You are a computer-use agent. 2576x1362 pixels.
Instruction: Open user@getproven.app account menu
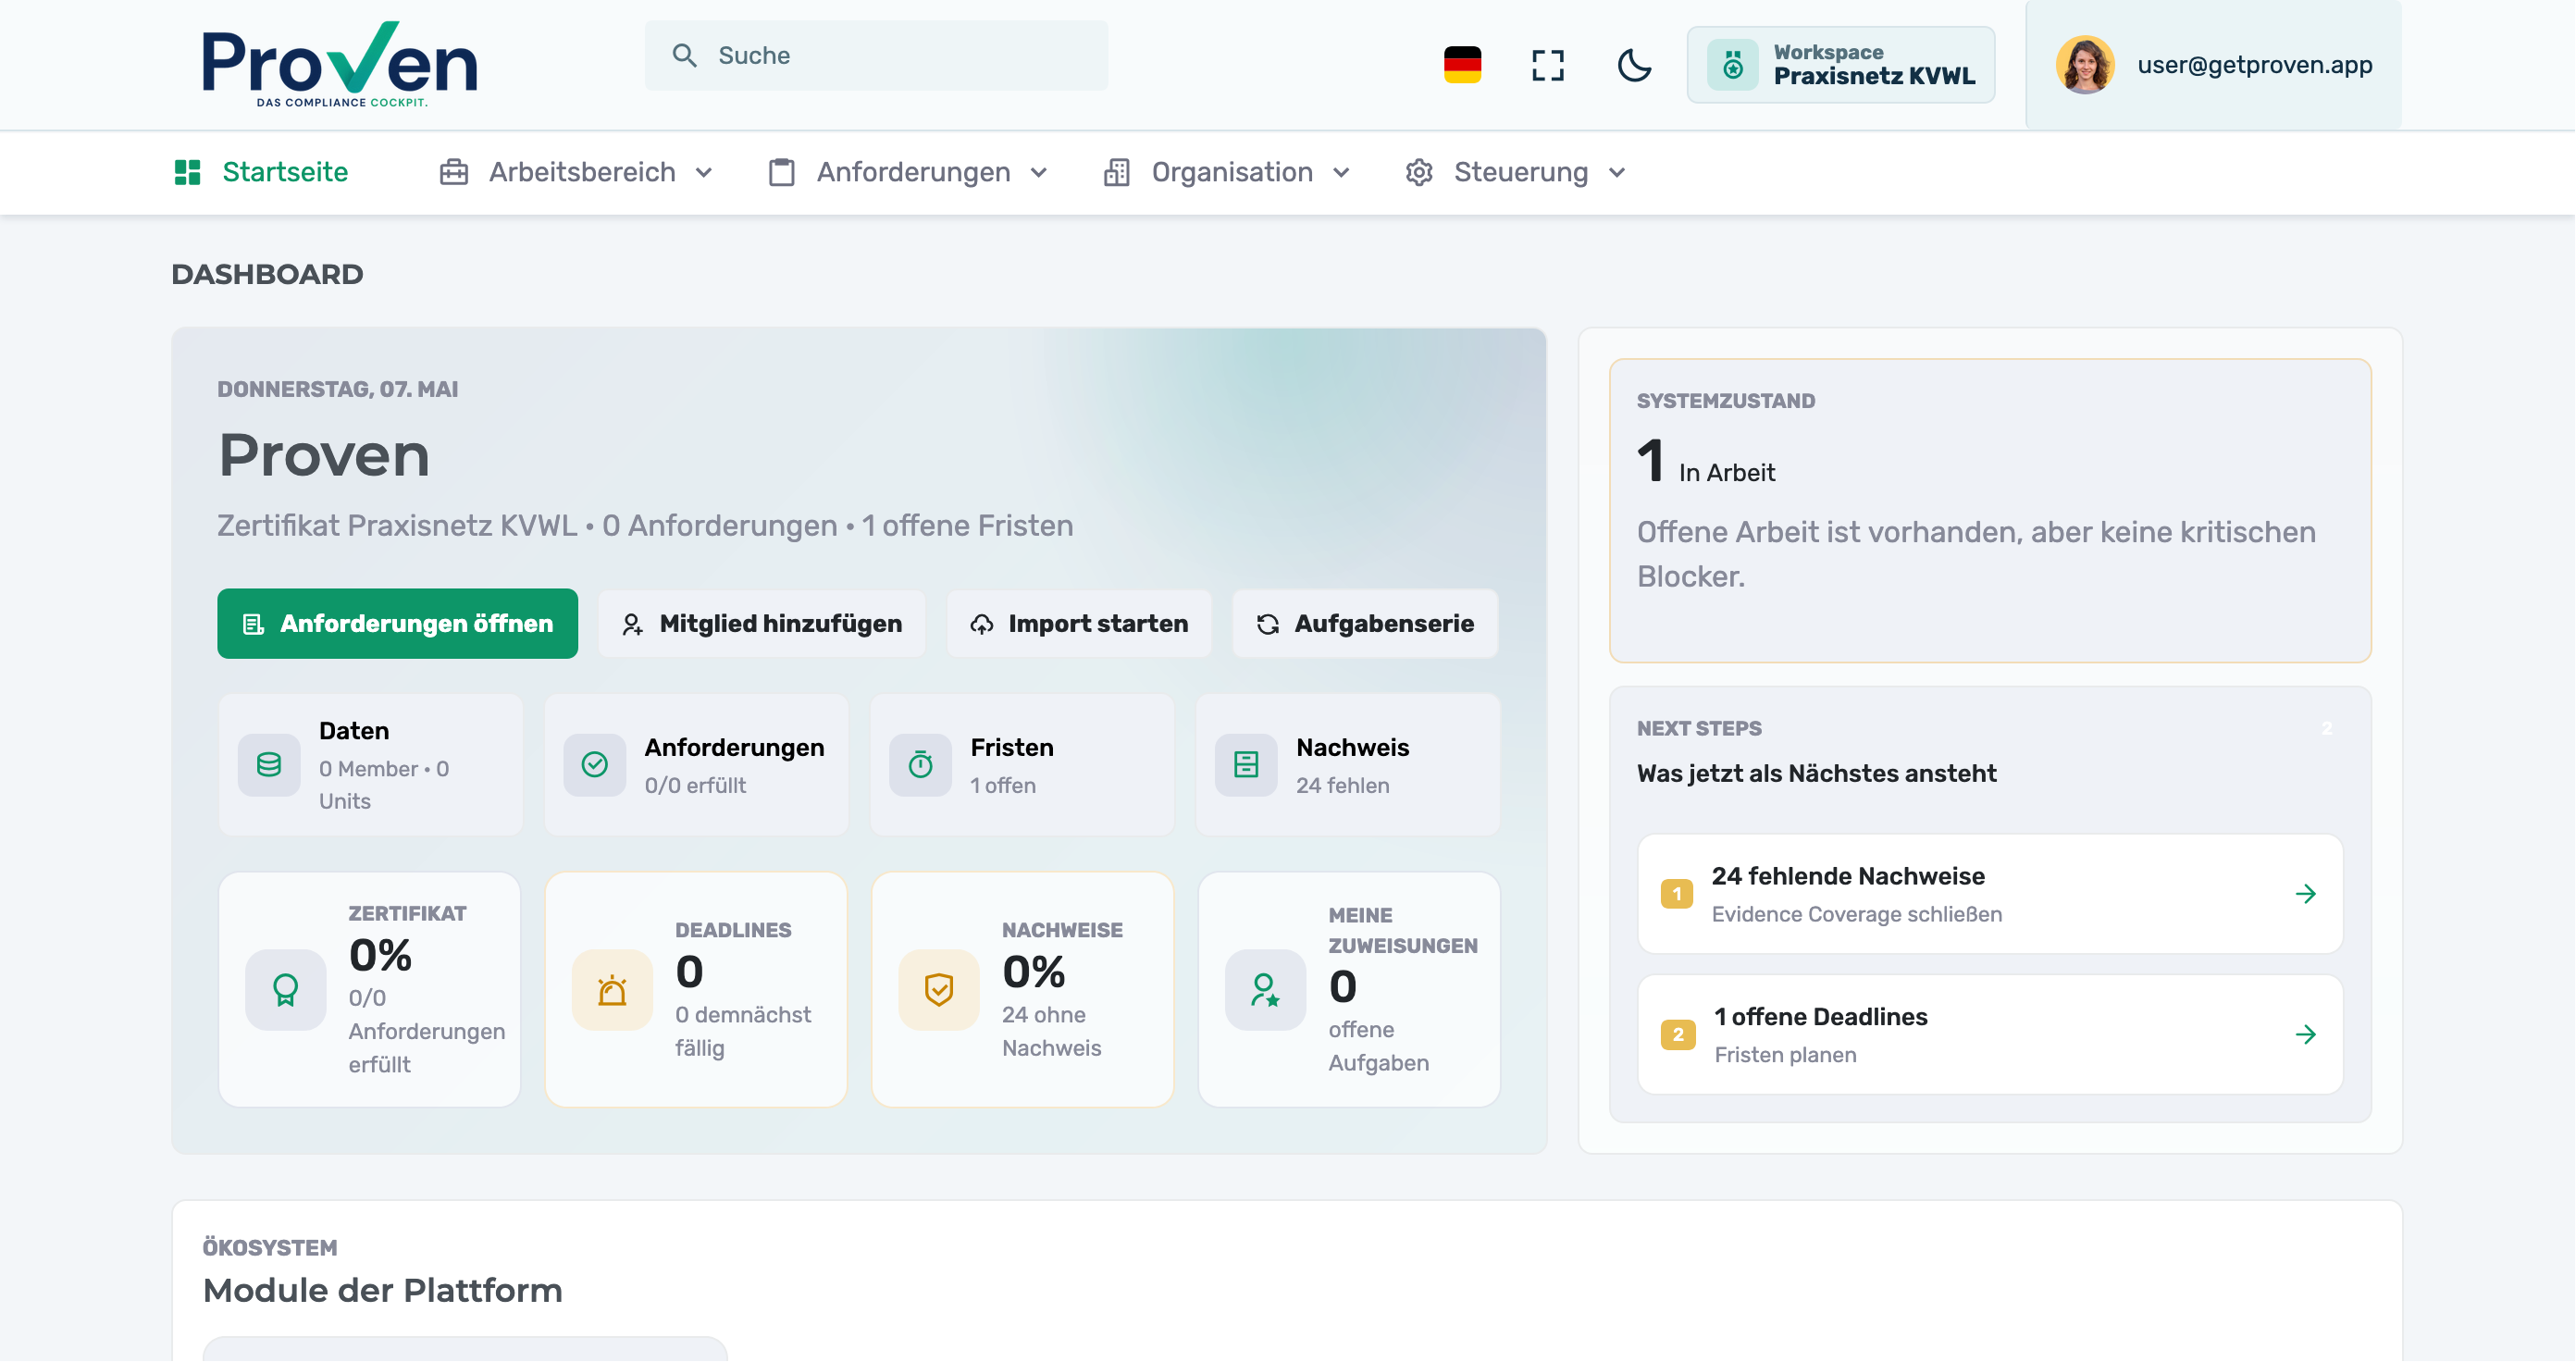(2214, 66)
